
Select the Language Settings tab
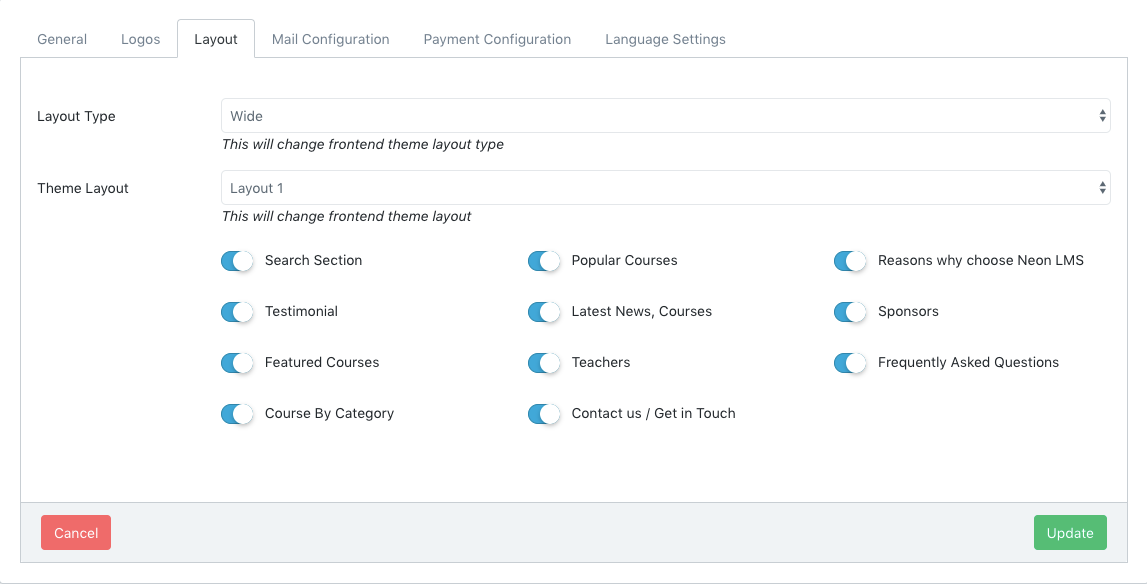click(x=665, y=39)
